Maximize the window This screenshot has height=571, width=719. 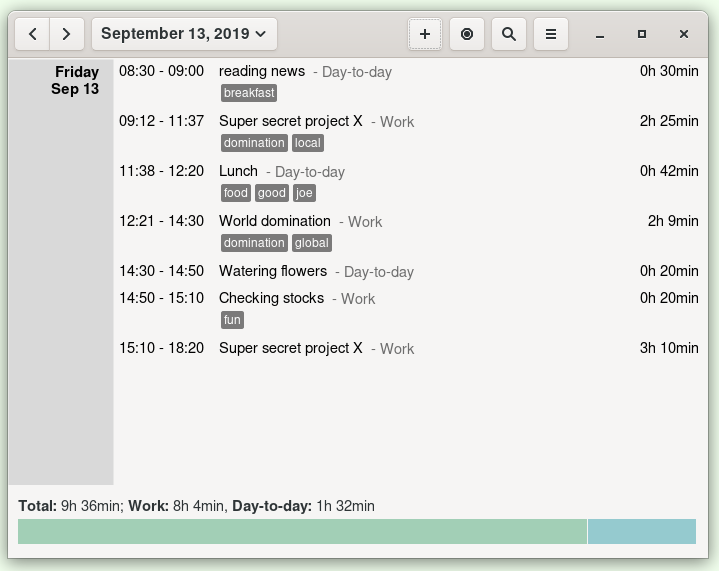point(642,34)
